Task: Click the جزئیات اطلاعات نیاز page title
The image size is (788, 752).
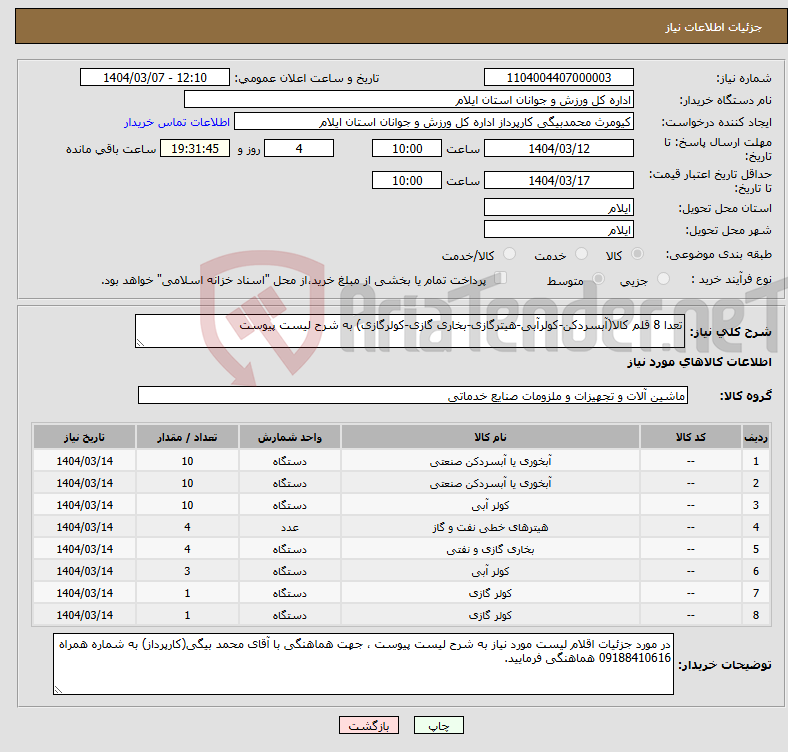Action: (714, 27)
